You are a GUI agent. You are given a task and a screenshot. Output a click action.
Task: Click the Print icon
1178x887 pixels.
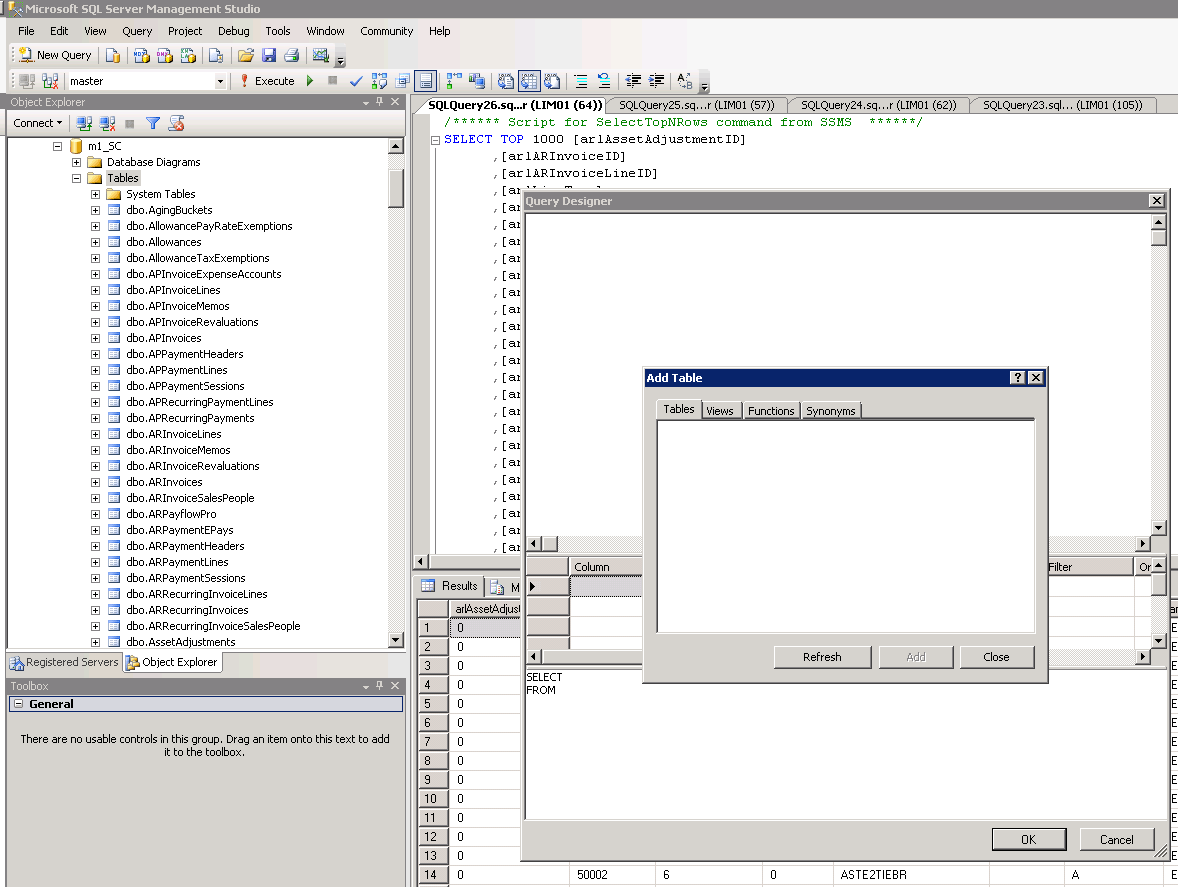pyautogui.click(x=290, y=55)
